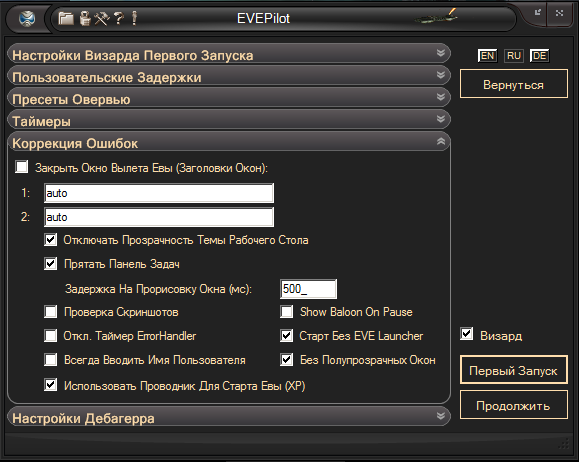
Task: Open the folder icon in the title toolbar
Action: (x=66, y=18)
